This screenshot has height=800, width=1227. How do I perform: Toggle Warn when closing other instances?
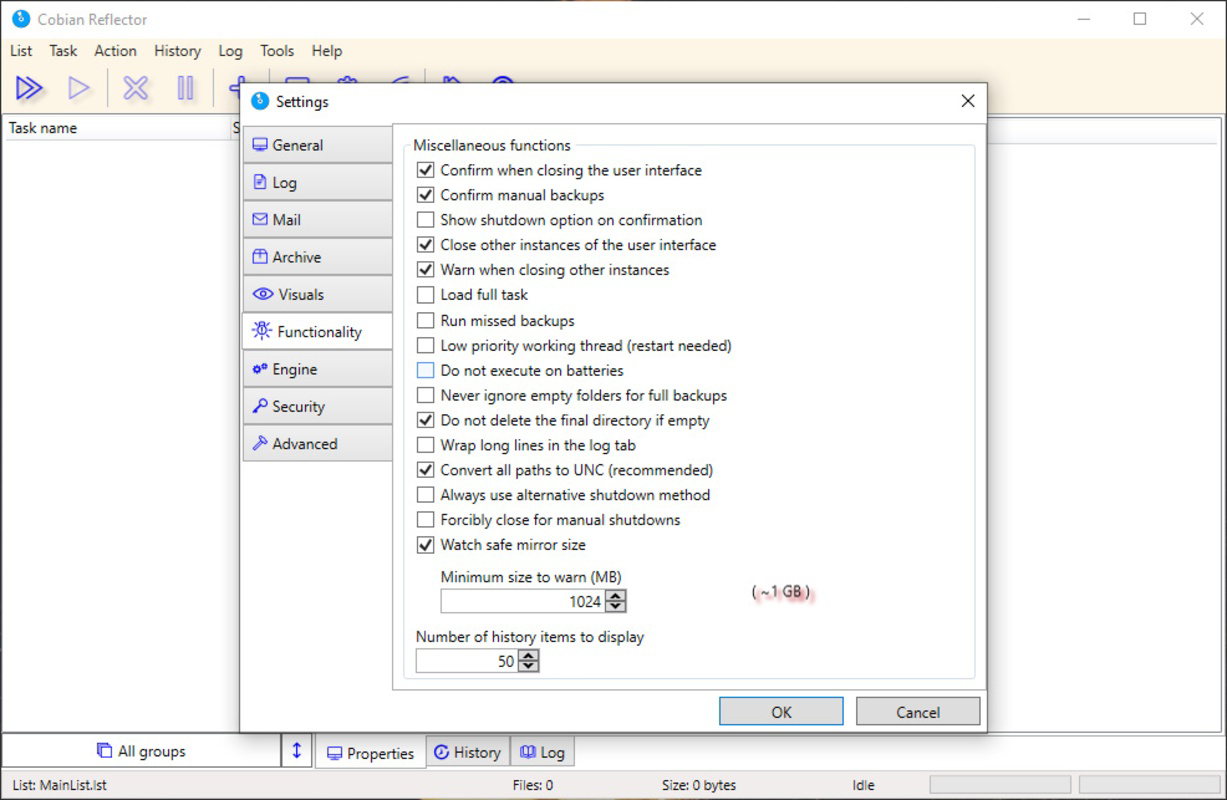point(426,270)
